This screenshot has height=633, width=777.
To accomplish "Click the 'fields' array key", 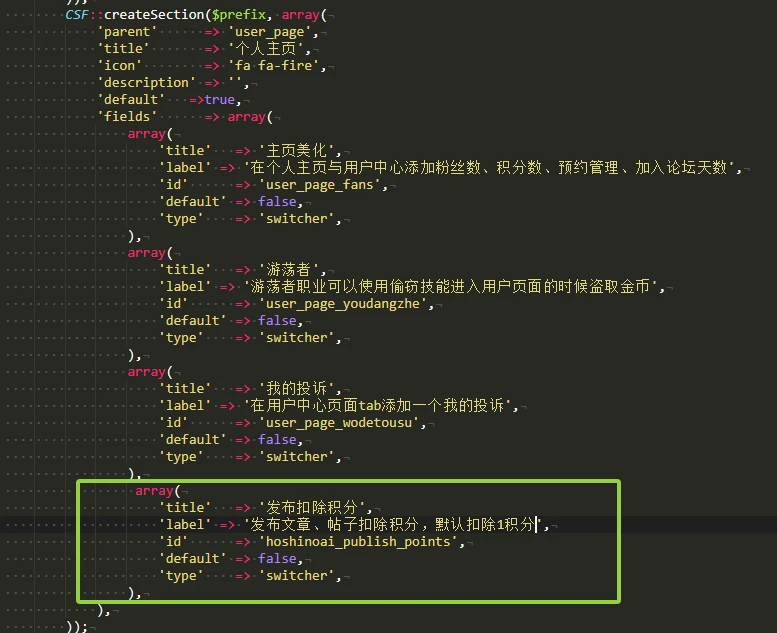I will coord(125,116).
